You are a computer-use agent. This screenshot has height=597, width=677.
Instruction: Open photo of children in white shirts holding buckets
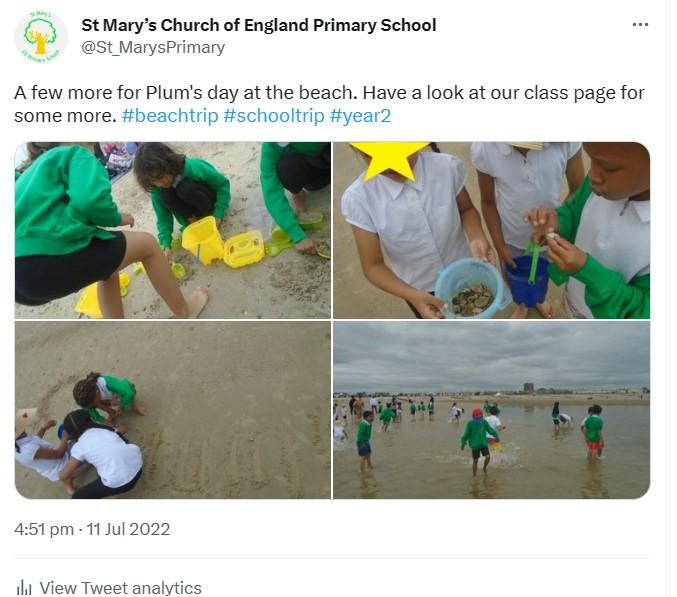pyautogui.click(x=491, y=230)
